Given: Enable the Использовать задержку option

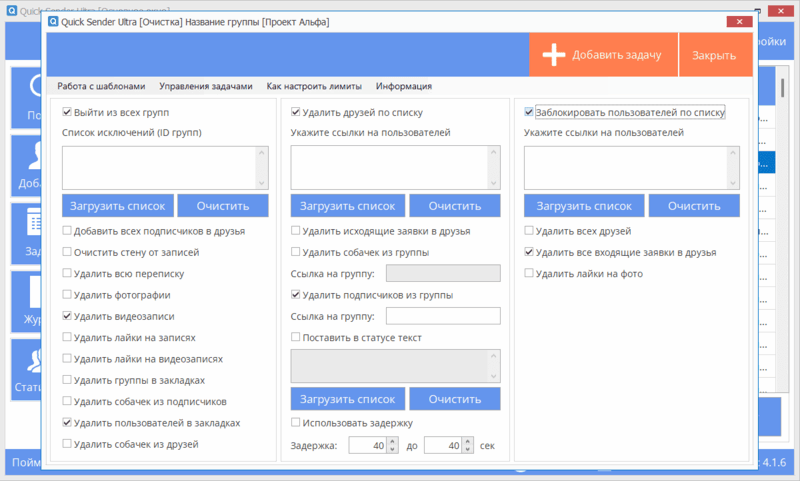Looking at the screenshot, I should (x=296, y=423).
